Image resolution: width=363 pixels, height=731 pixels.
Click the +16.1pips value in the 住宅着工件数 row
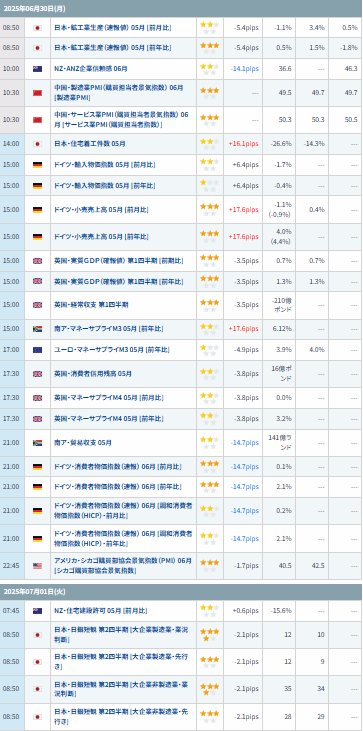243,144
